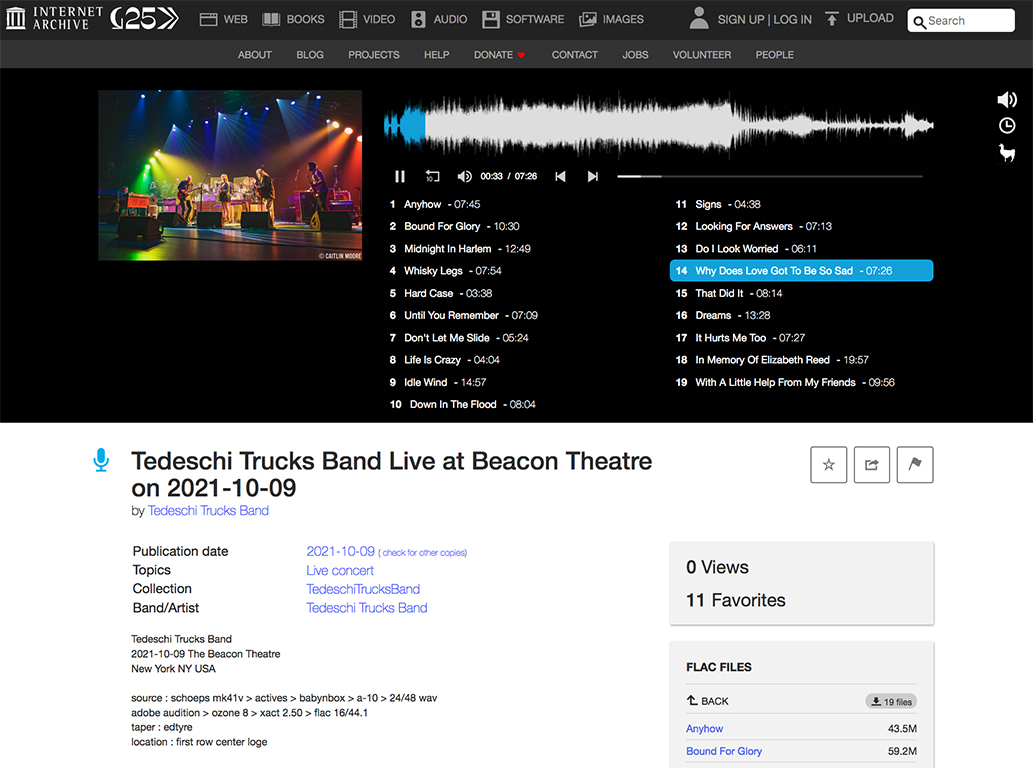
Task: Open the Internet Archive home logo
Action: tap(54, 18)
